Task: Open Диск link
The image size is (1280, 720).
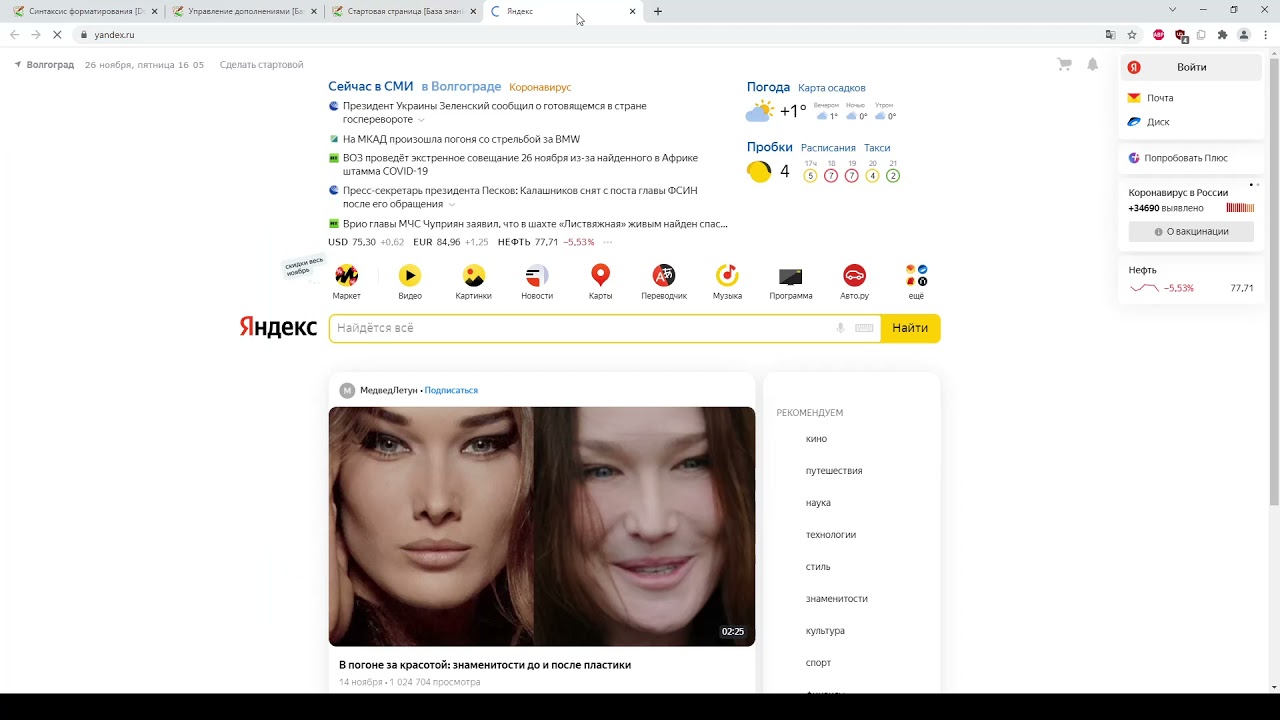Action: click(x=1158, y=122)
